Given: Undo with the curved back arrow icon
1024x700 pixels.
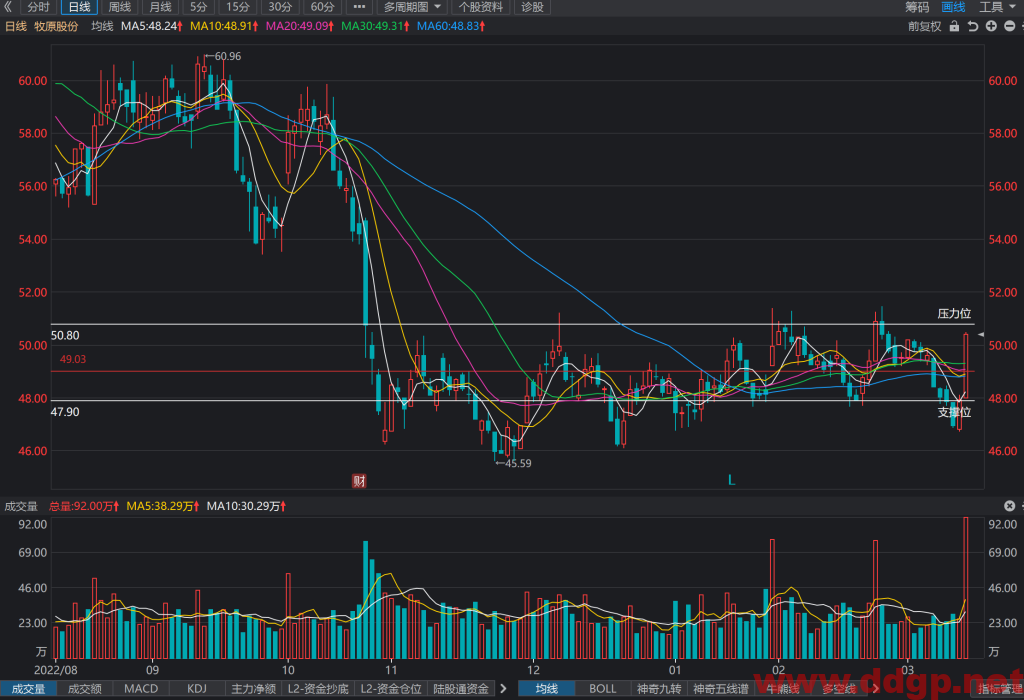Looking at the screenshot, I should pyautogui.click(x=972, y=26).
